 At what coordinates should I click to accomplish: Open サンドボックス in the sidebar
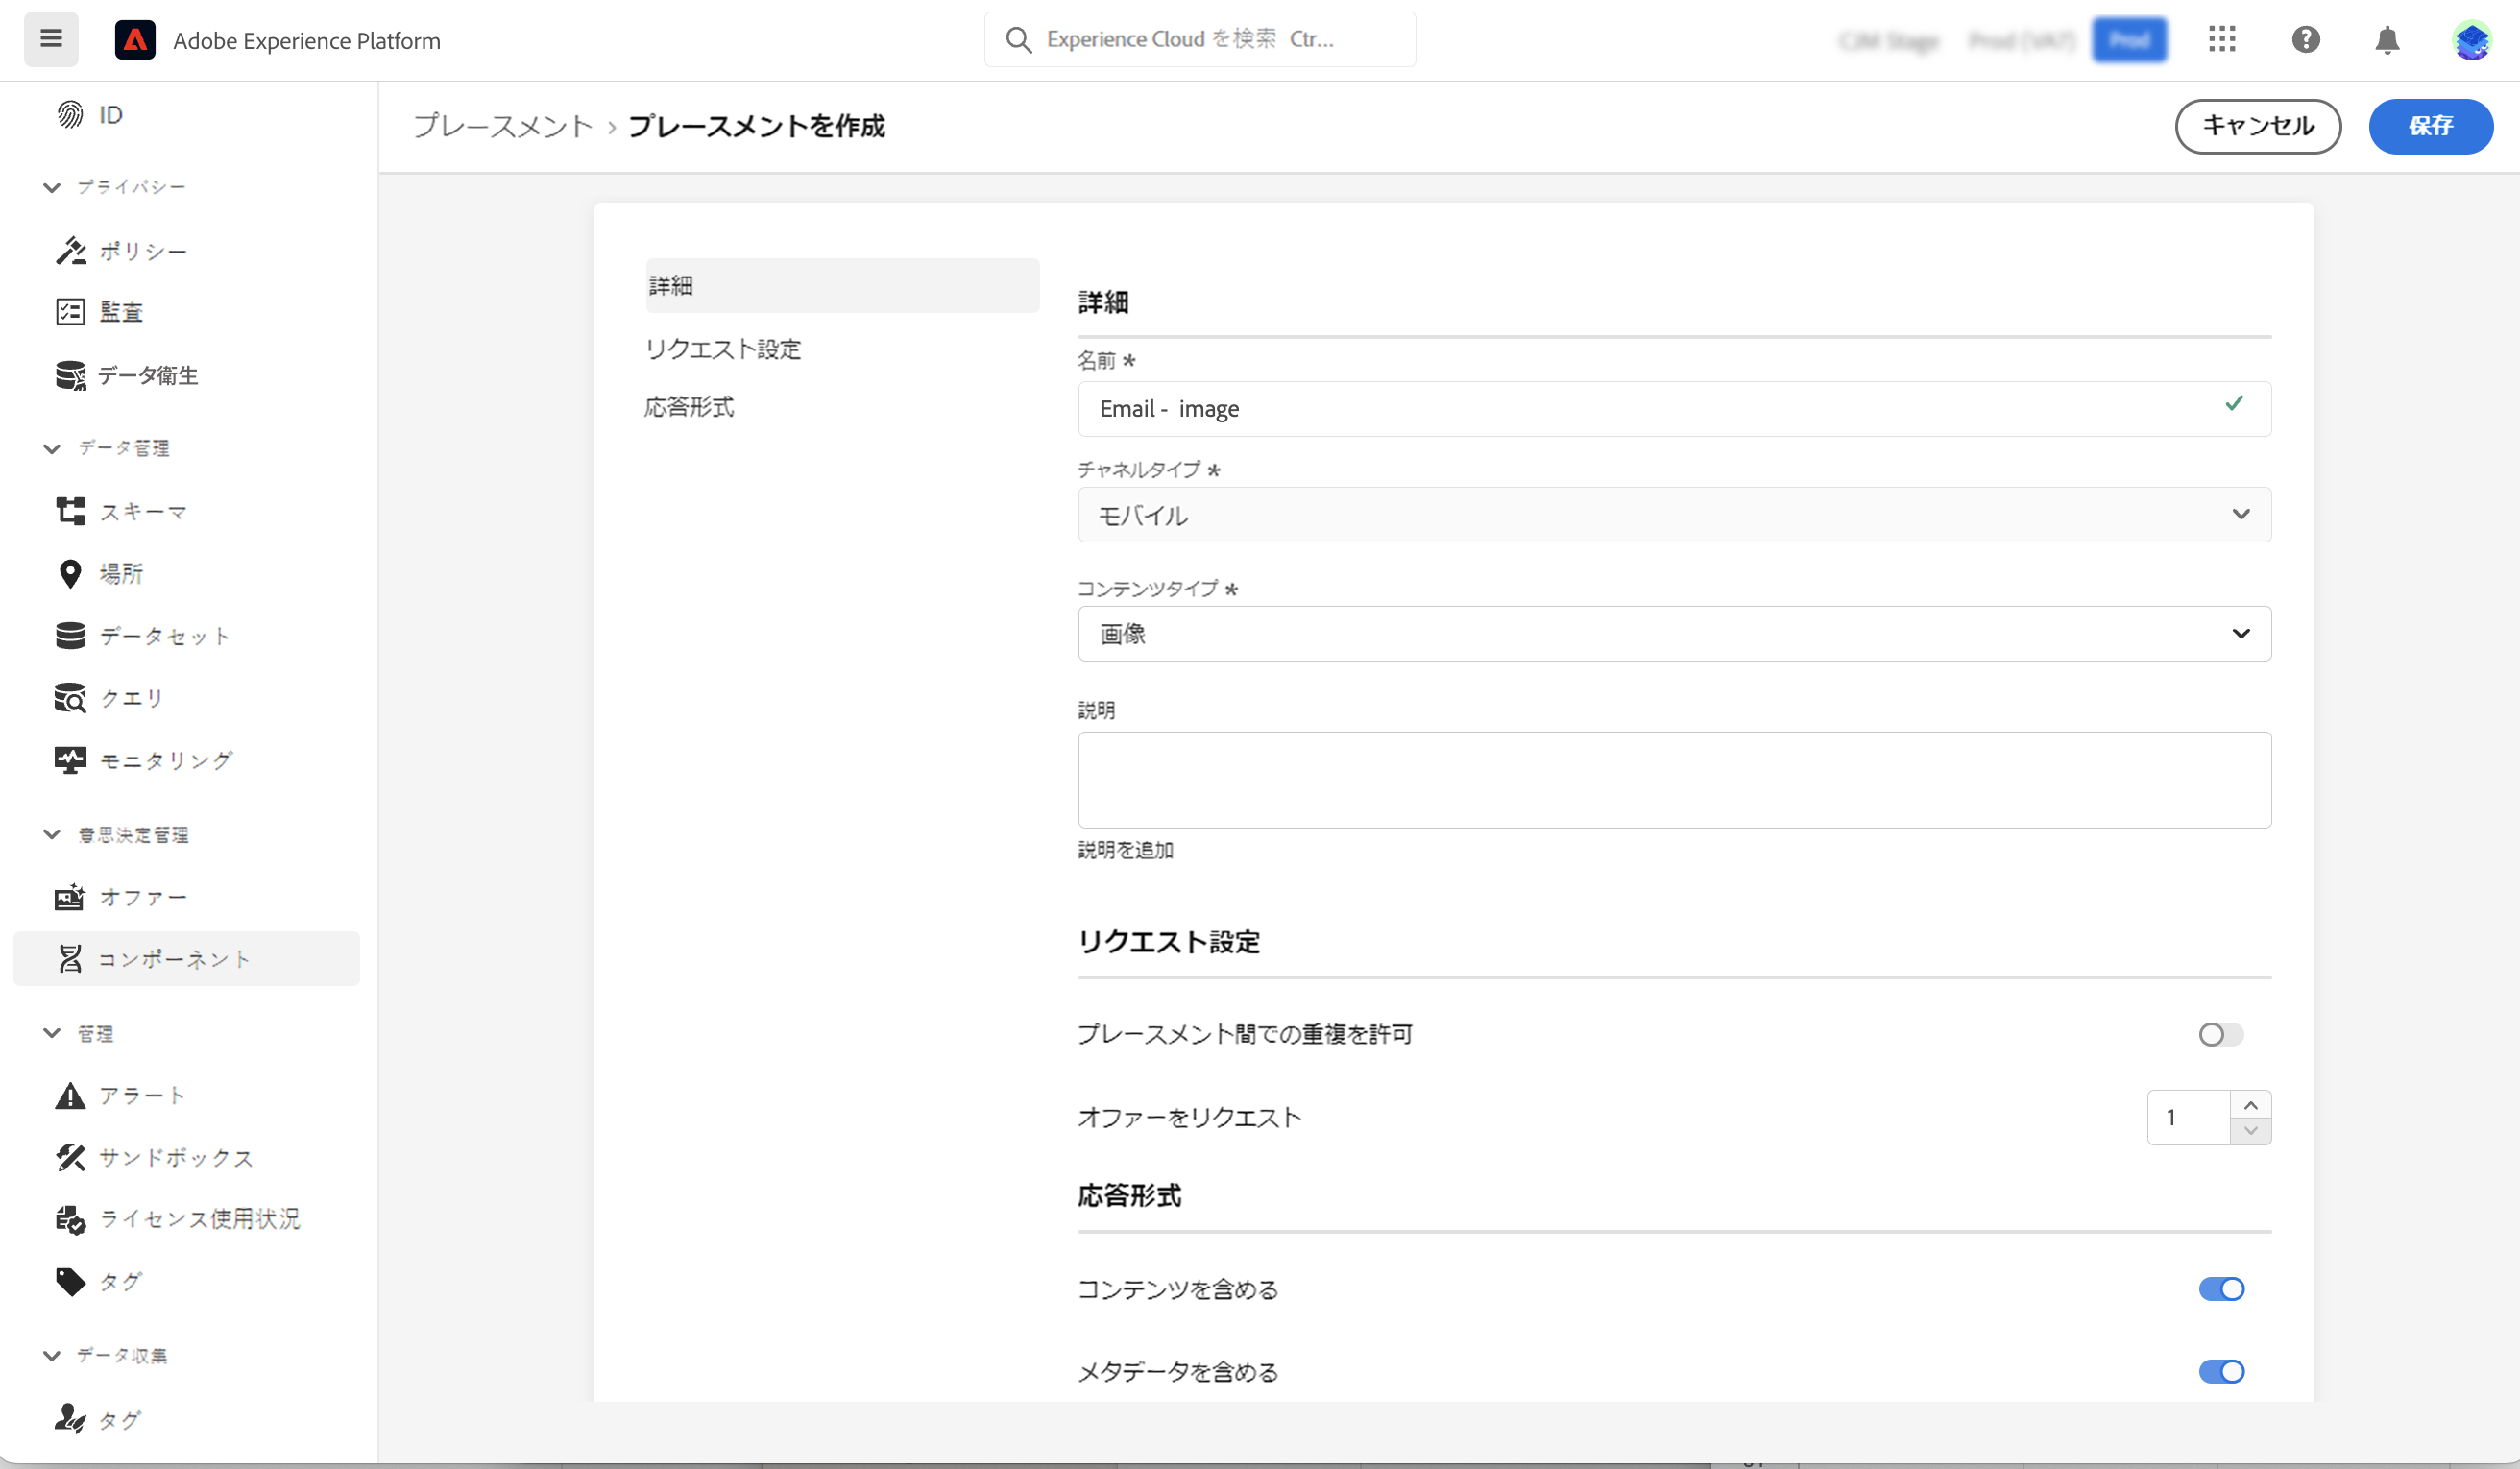pos(175,1157)
